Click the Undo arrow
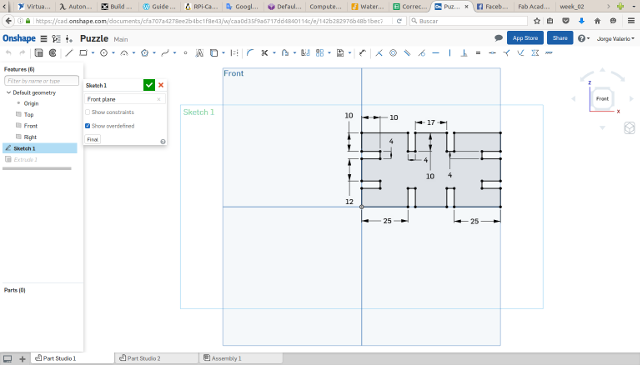The width and height of the screenshot is (640, 365). 9,53
